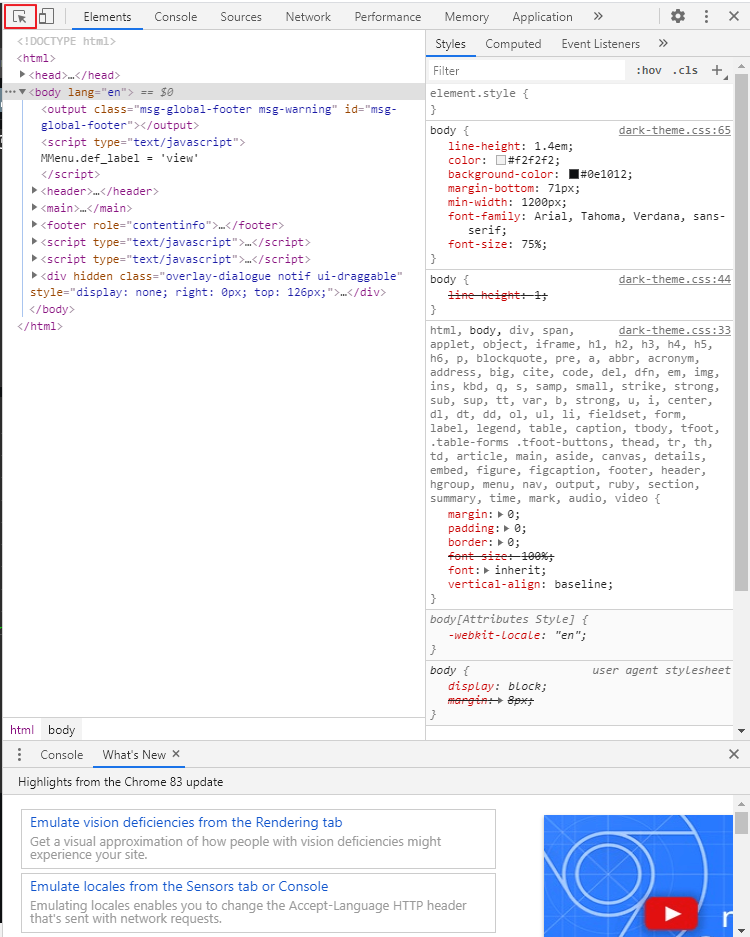This screenshot has width=750, height=937.
Task: Select the DOCTYPE html line
Action: pyautogui.click(x=66, y=41)
